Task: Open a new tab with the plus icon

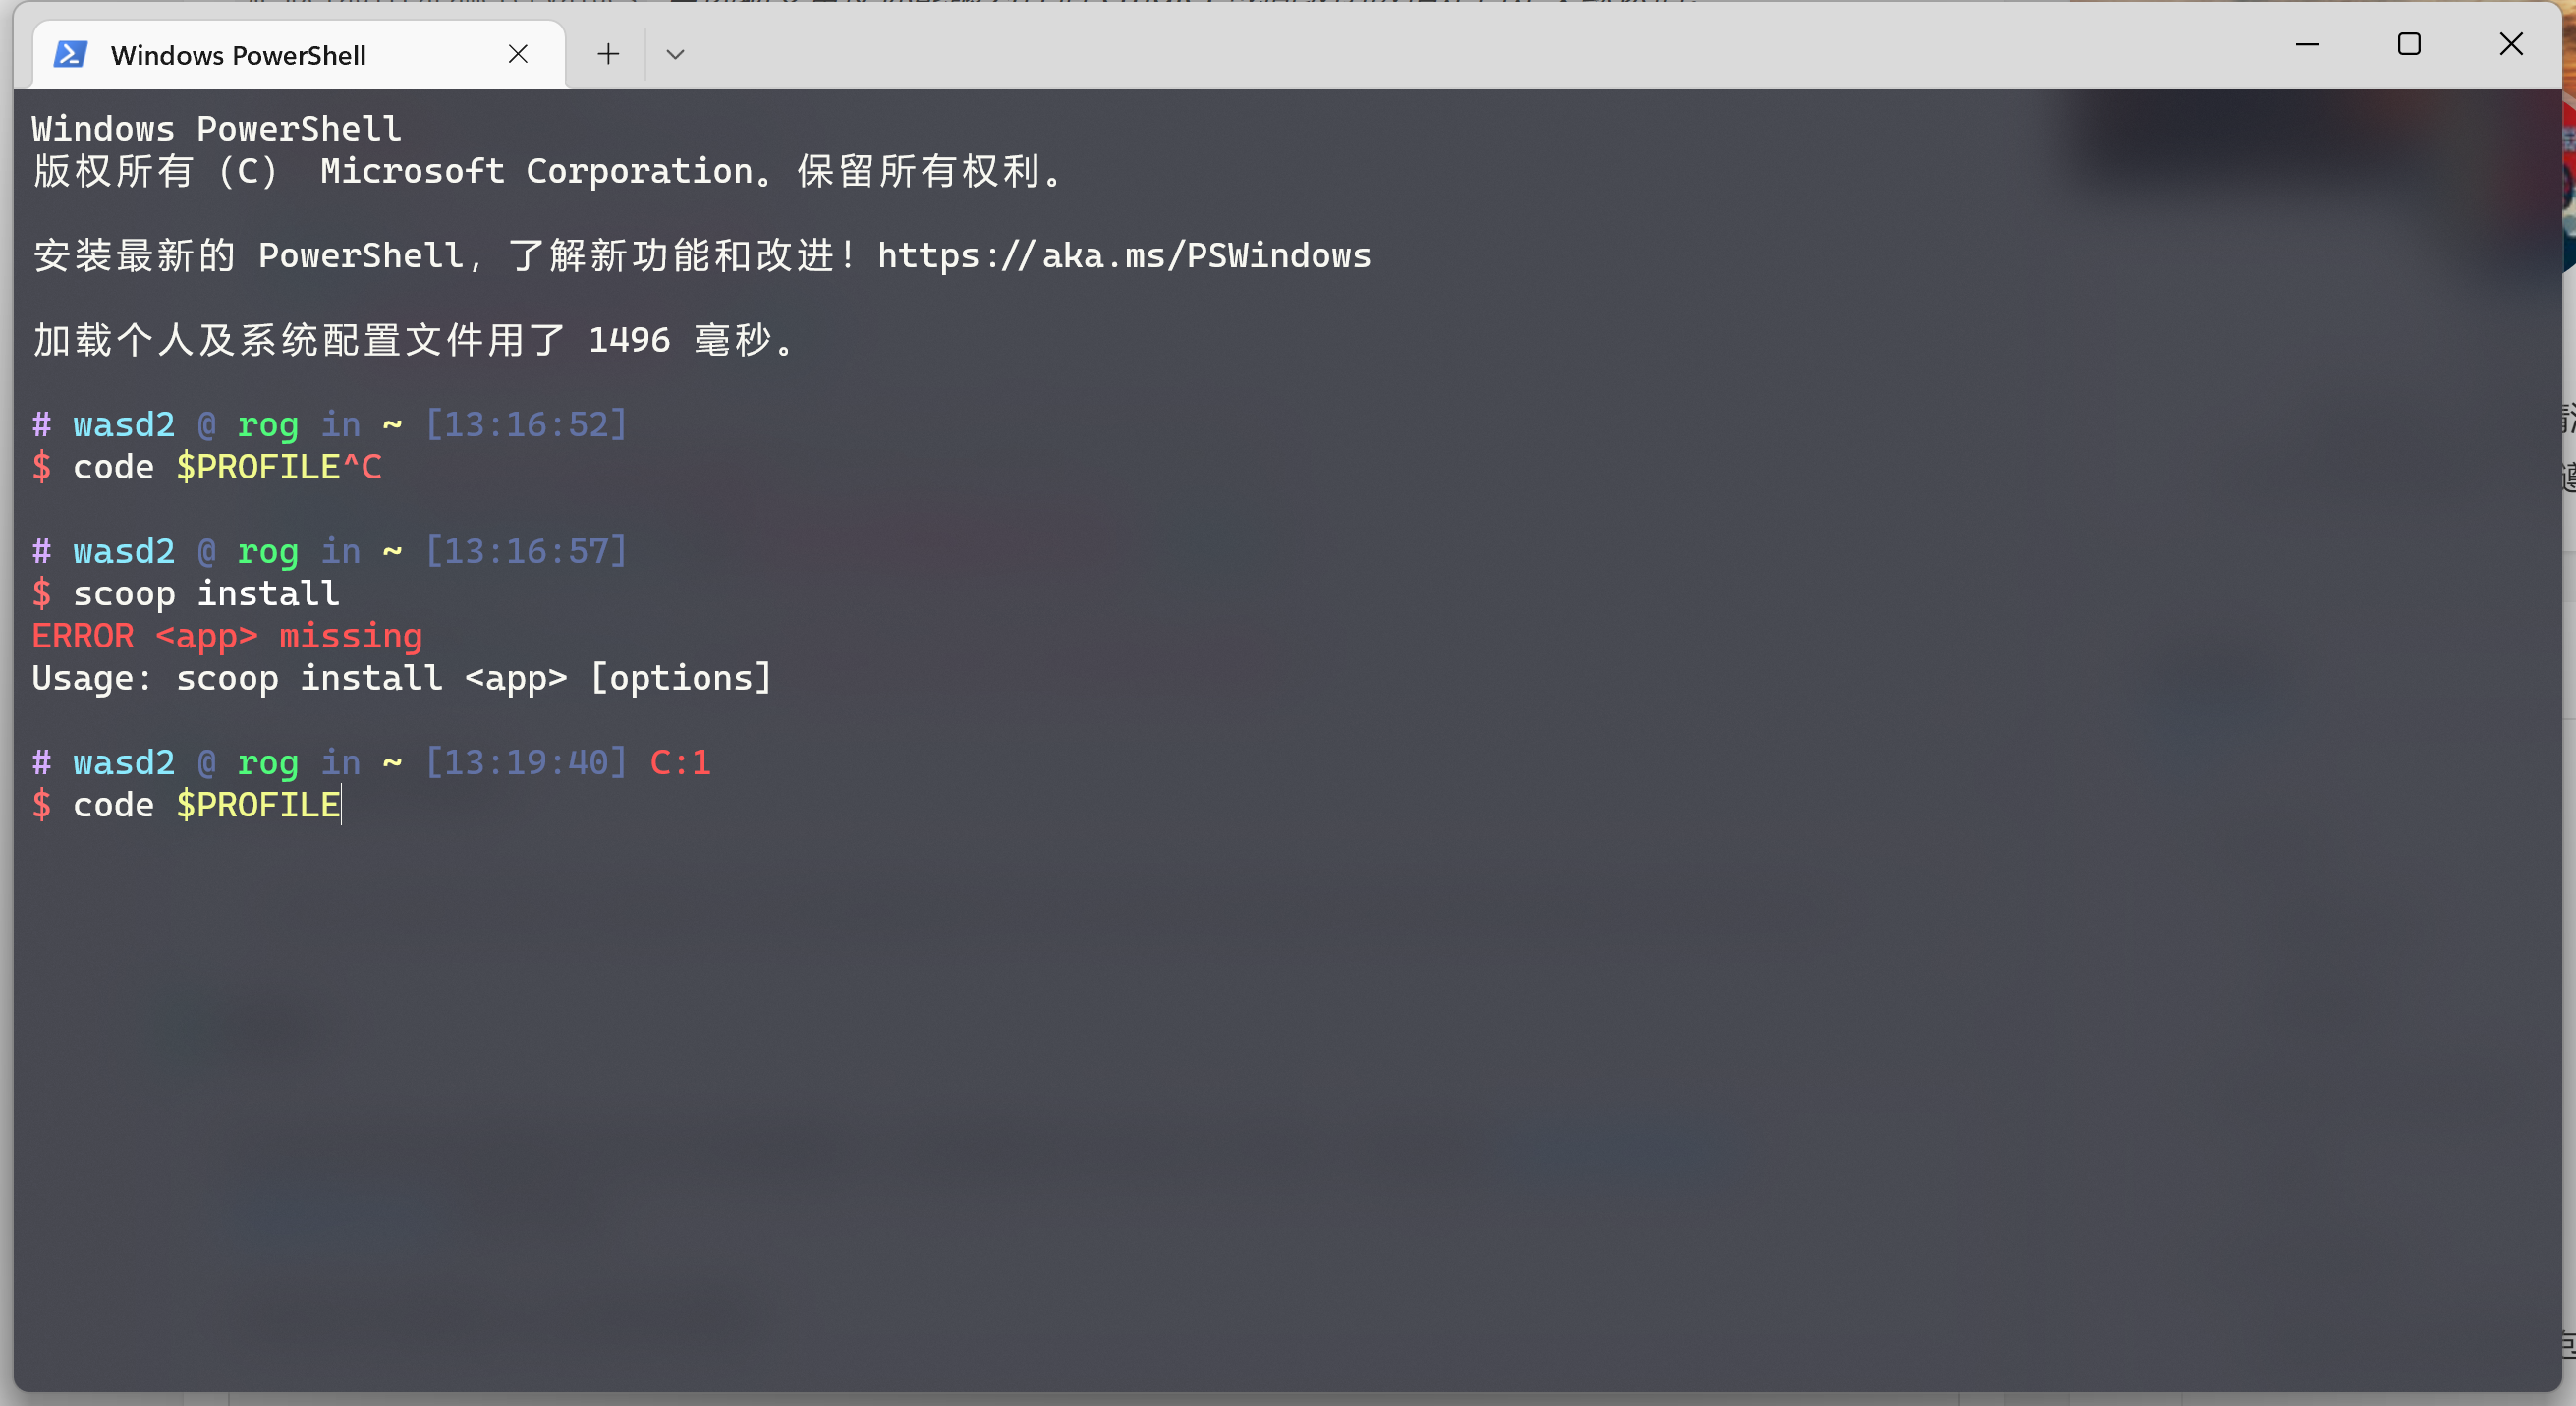Action: (x=608, y=54)
